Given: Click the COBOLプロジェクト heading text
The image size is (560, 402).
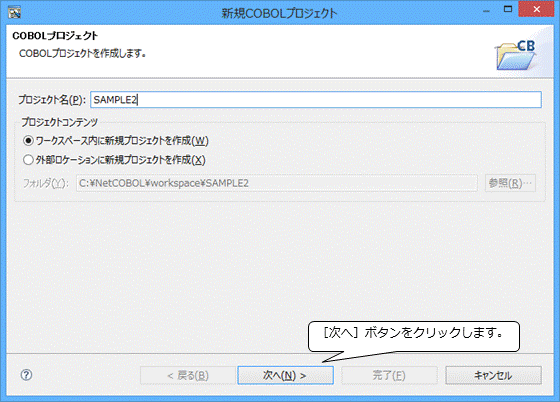Looking at the screenshot, I should coord(55,36).
